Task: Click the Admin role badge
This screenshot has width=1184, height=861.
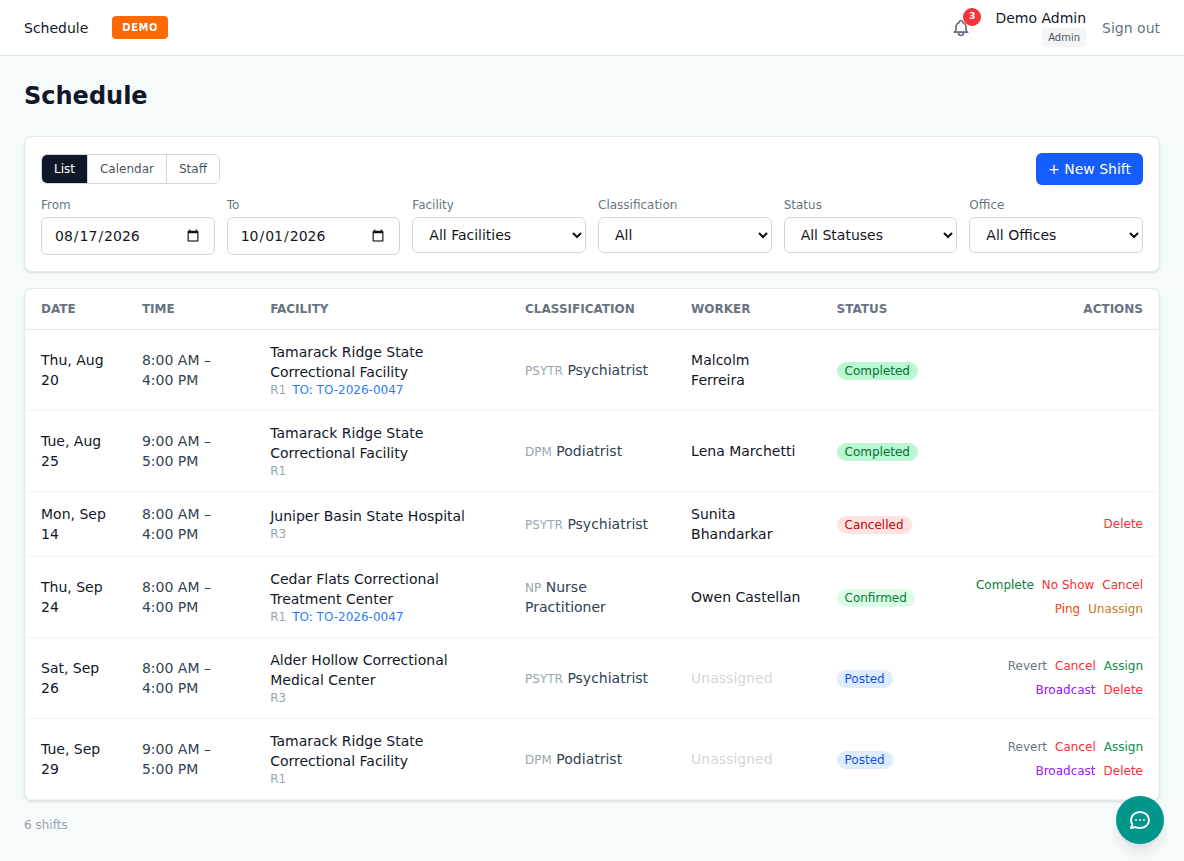Action: click(1064, 37)
